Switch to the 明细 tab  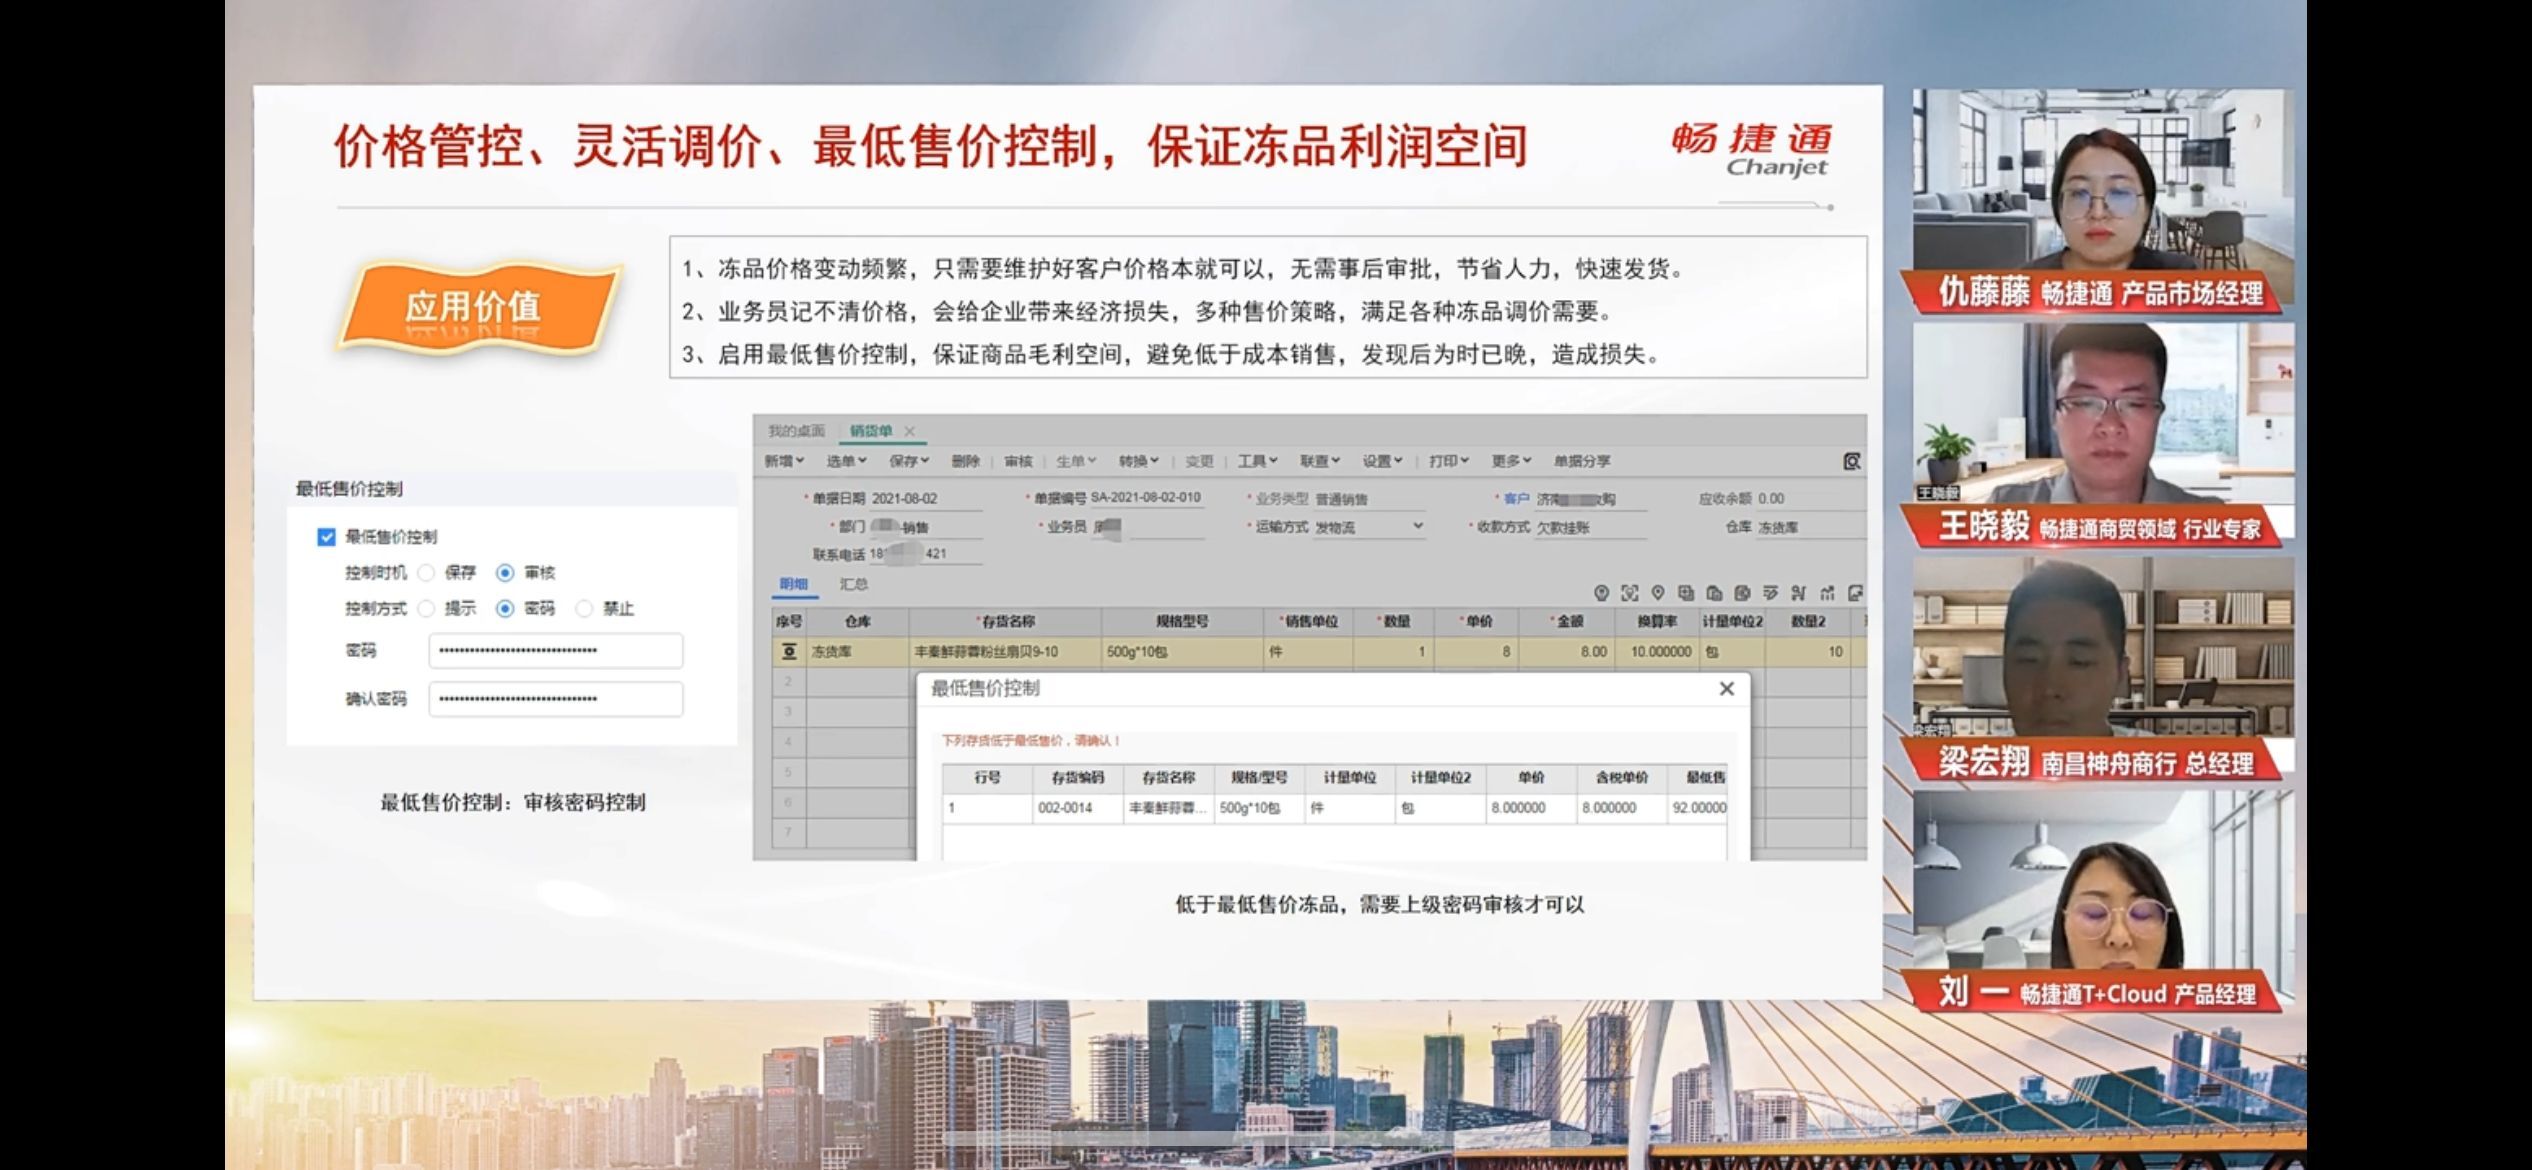click(x=794, y=584)
